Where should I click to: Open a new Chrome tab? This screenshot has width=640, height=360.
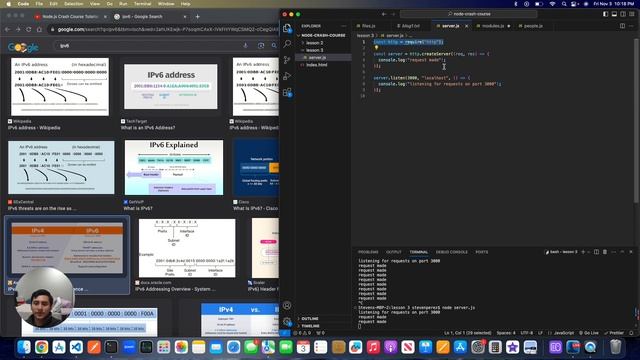pos(198,17)
